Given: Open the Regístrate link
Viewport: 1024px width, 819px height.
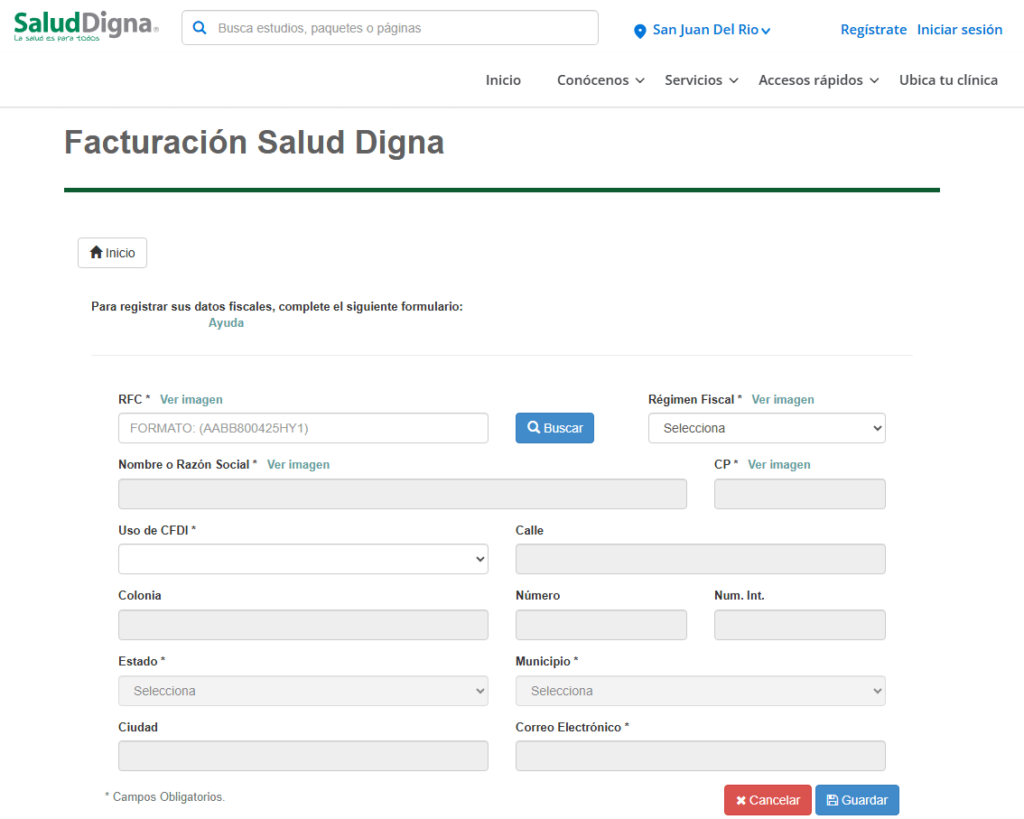Looking at the screenshot, I should [x=873, y=29].
